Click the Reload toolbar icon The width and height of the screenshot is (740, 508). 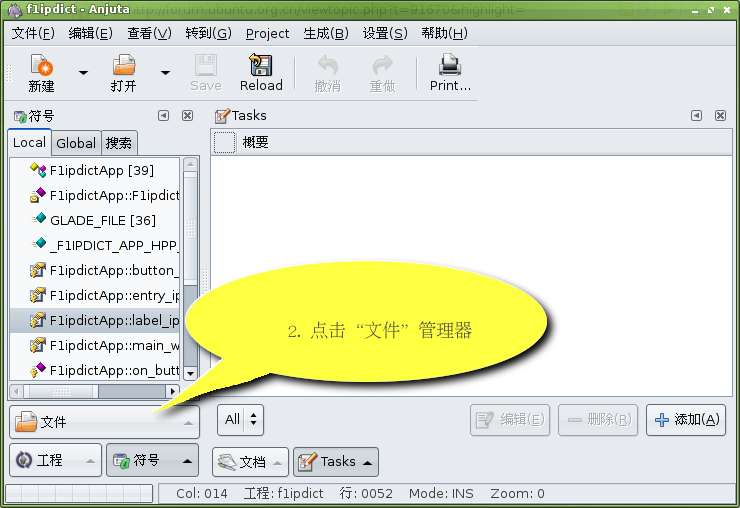click(x=261, y=73)
